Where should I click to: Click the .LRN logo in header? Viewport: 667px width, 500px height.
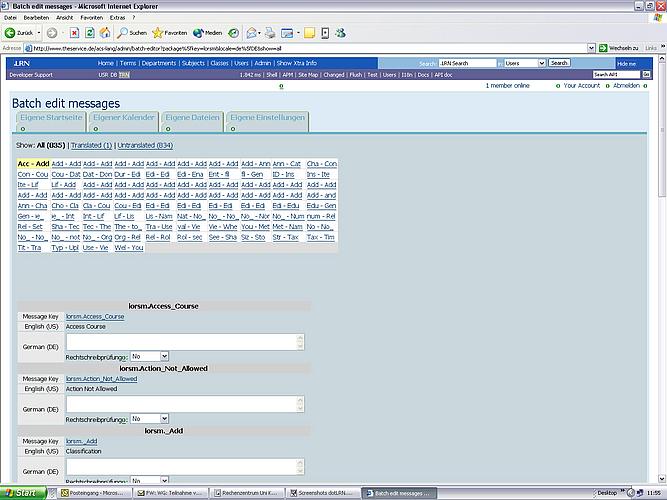click(22, 63)
